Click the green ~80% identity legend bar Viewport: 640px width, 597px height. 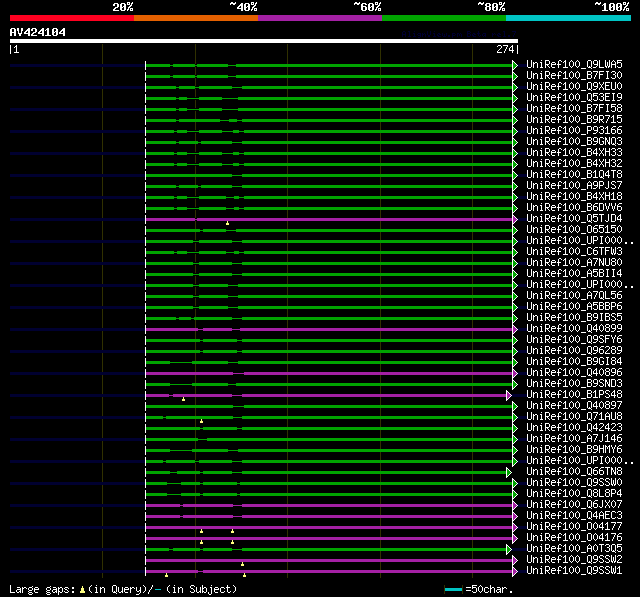click(444, 18)
